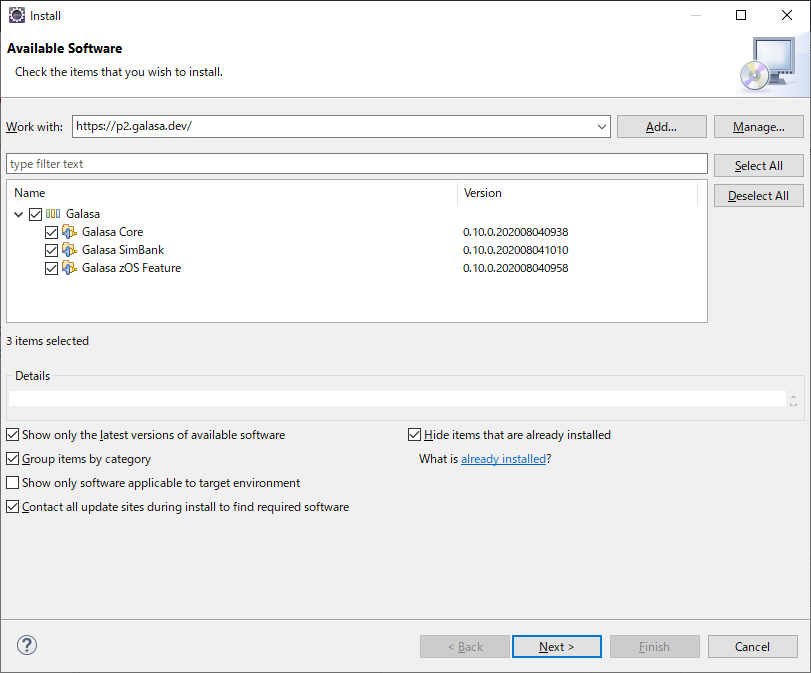Click version 0.10.0.202008040938

[x=516, y=232]
